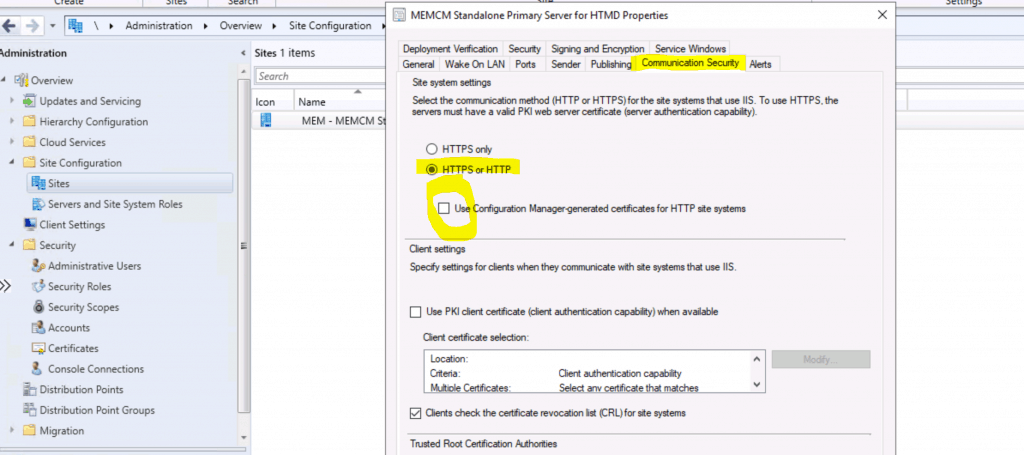Click the Certificates icon
Viewport: 1024px width, 455px height.
[x=38, y=348]
